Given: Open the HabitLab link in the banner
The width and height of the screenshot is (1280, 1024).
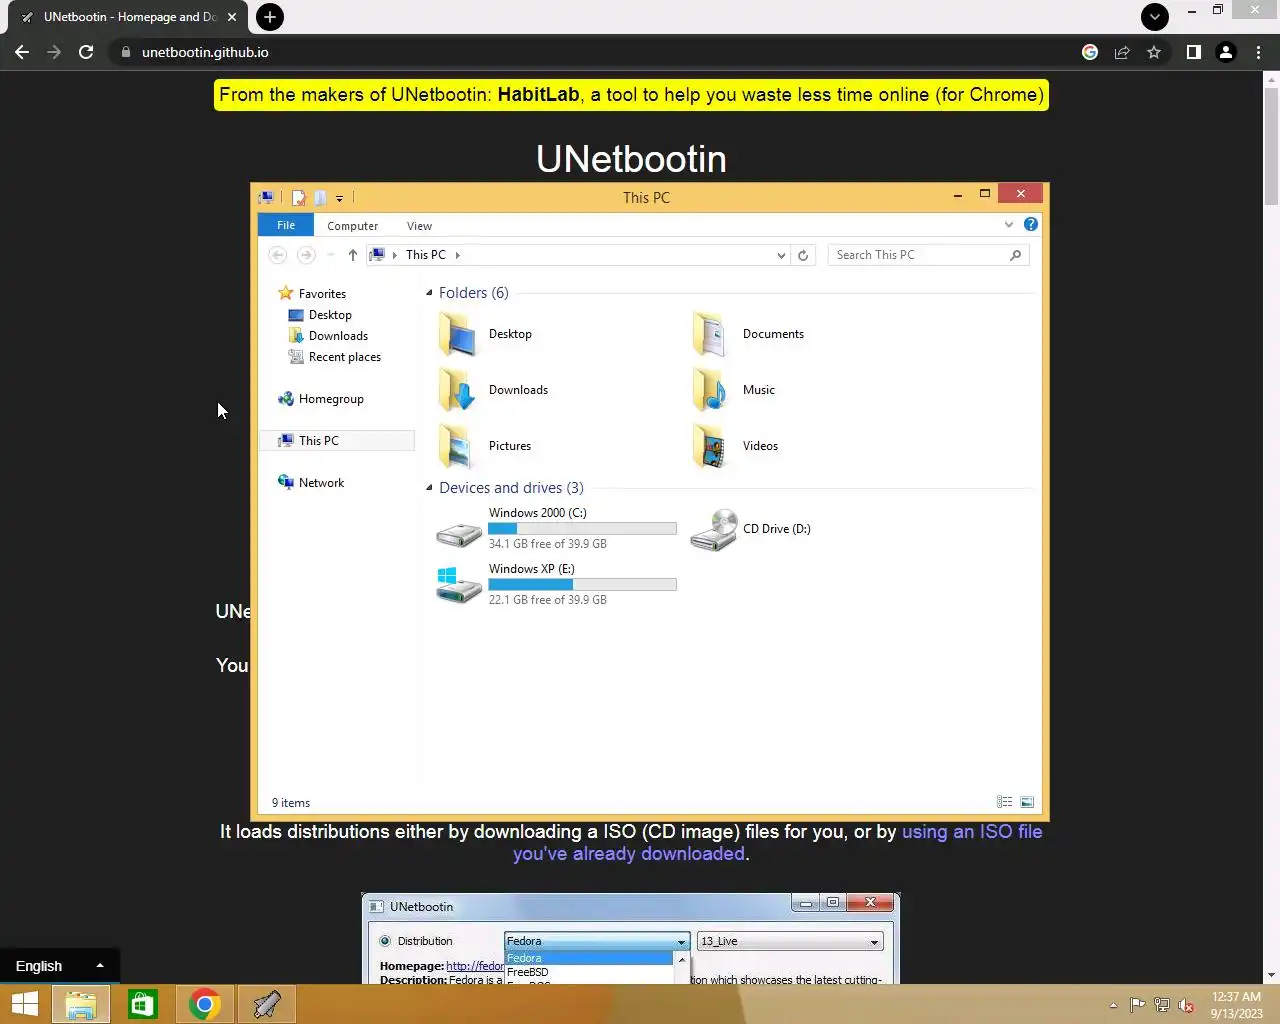Looking at the screenshot, I should (538, 95).
